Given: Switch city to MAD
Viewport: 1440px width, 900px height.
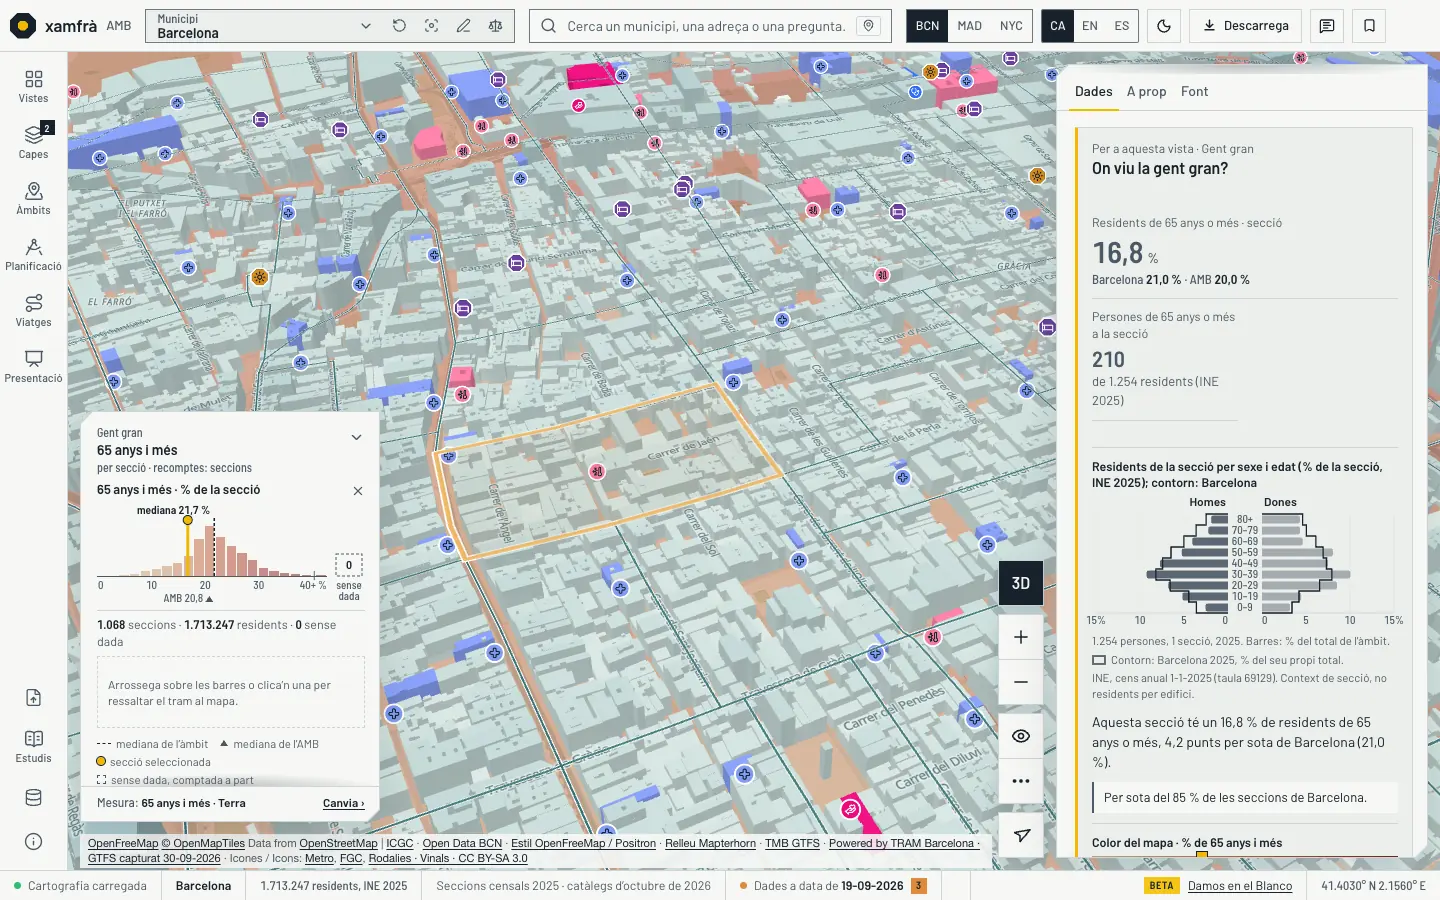Looking at the screenshot, I should click(x=969, y=26).
